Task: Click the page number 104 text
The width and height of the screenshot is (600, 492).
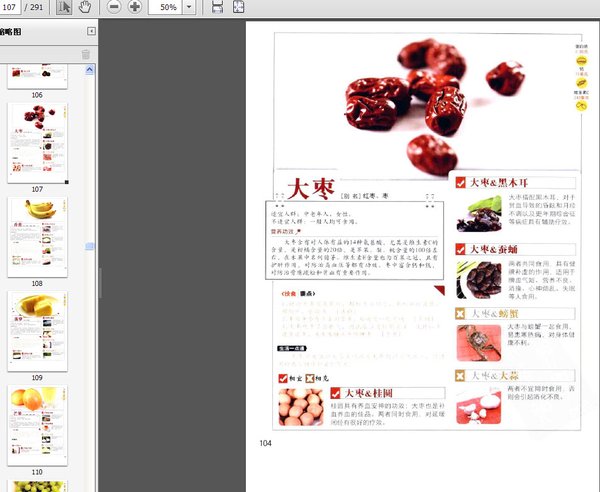Action: click(266, 443)
